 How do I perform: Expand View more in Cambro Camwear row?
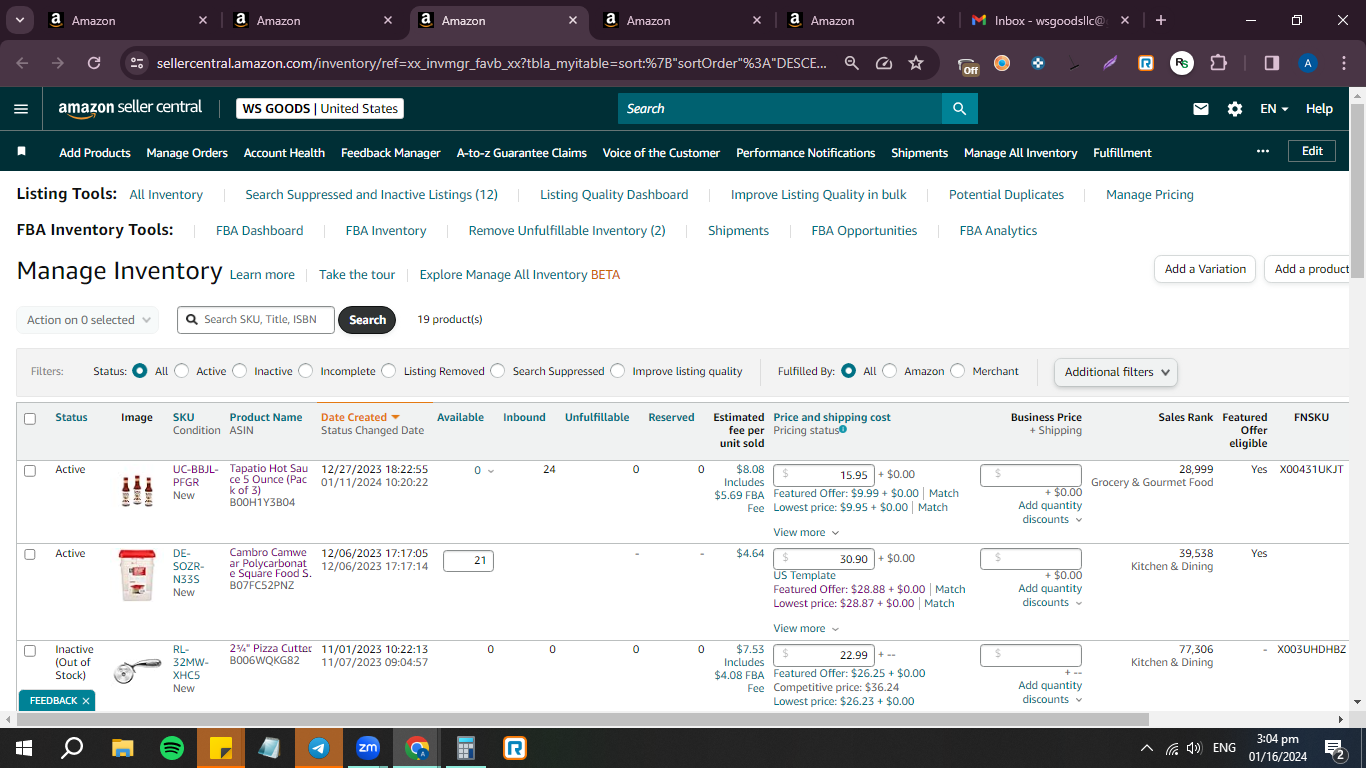806,628
